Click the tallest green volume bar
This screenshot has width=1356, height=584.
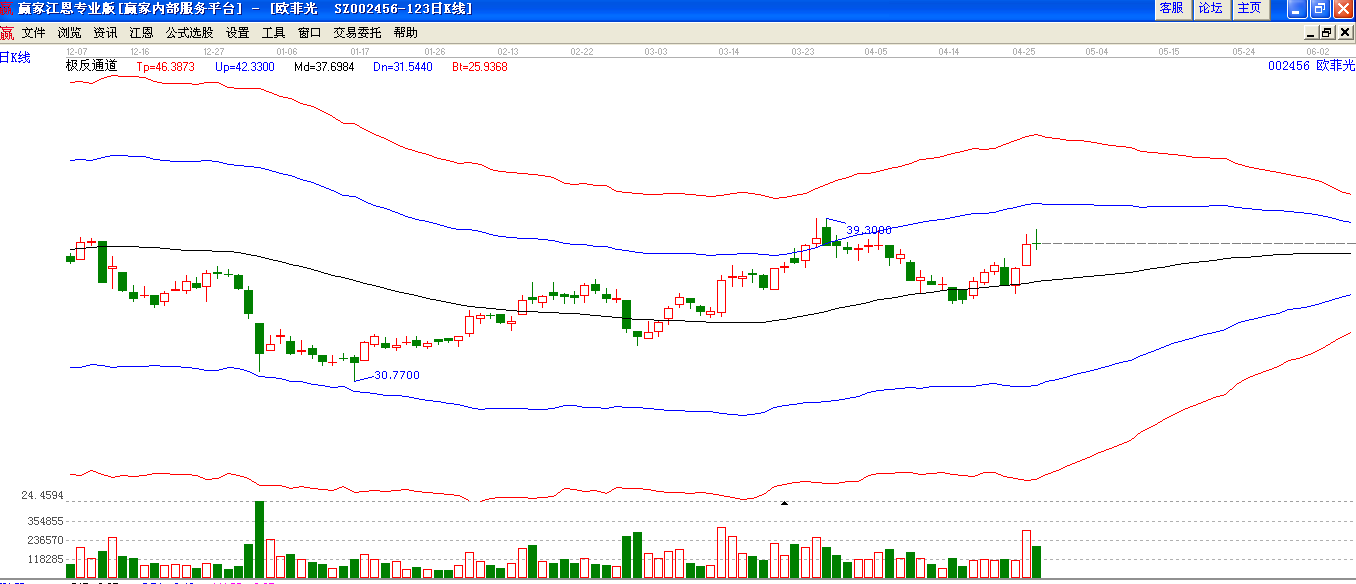(x=260, y=539)
